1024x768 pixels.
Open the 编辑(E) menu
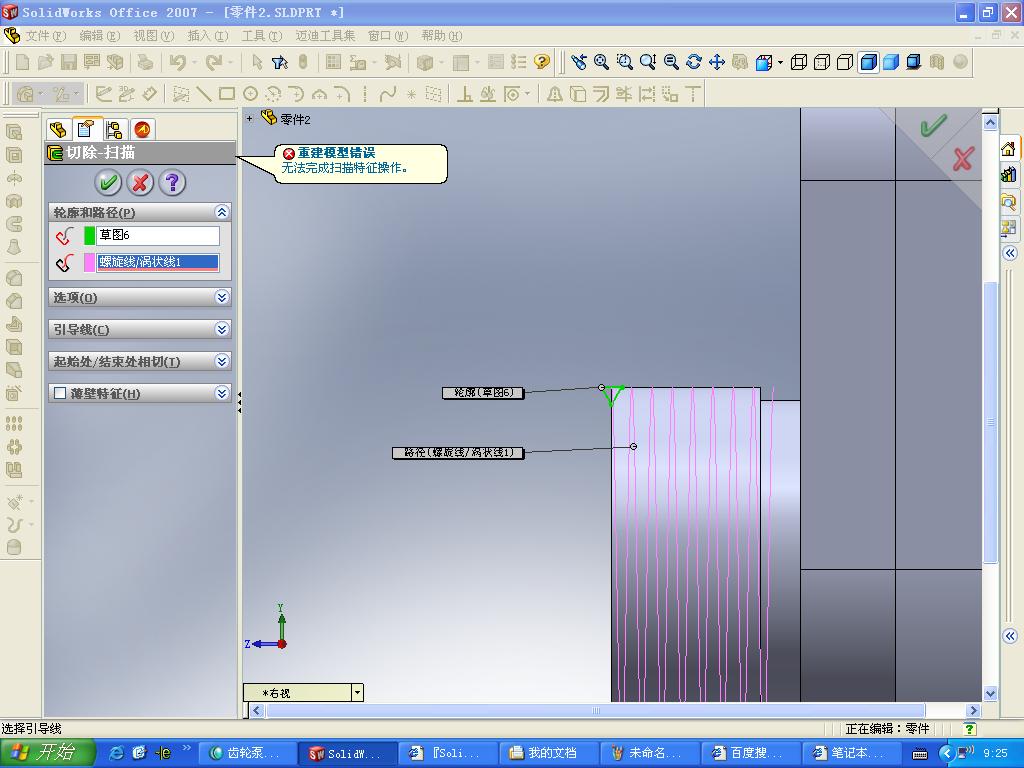coord(99,35)
